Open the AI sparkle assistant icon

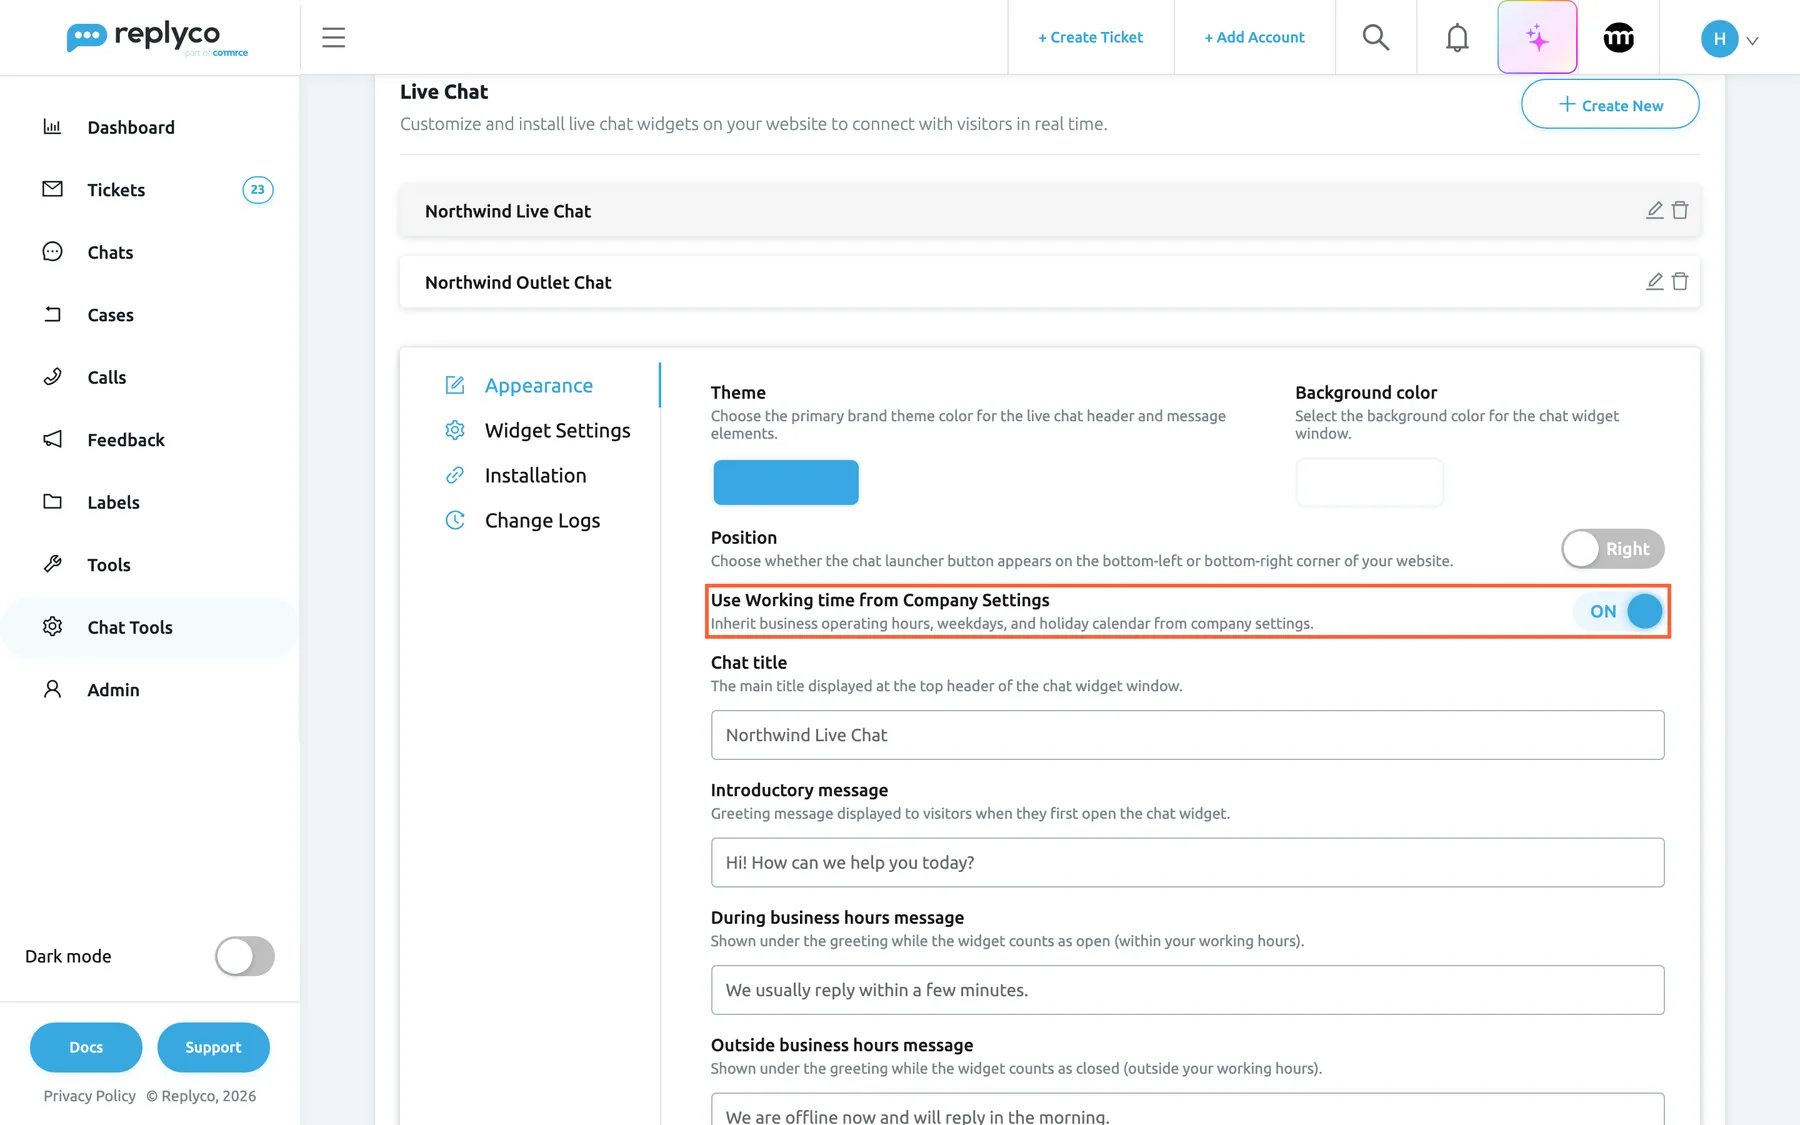tap(1537, 38)
